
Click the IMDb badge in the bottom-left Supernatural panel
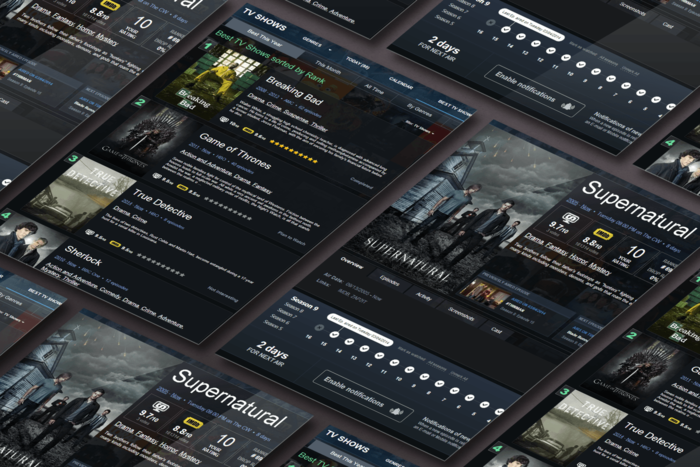pyautogui.click(x=193, y=421)
